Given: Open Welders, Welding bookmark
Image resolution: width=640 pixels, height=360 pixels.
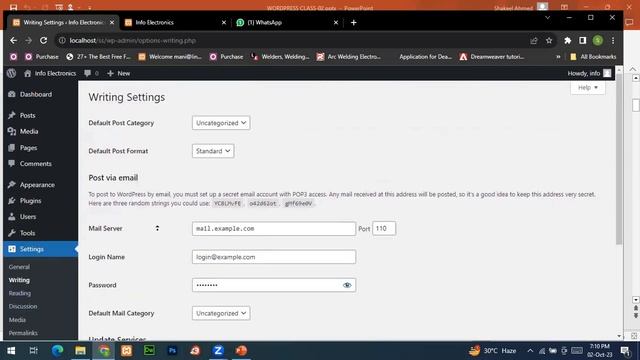Looking at the screenshot, I should (x=280, y=57).
